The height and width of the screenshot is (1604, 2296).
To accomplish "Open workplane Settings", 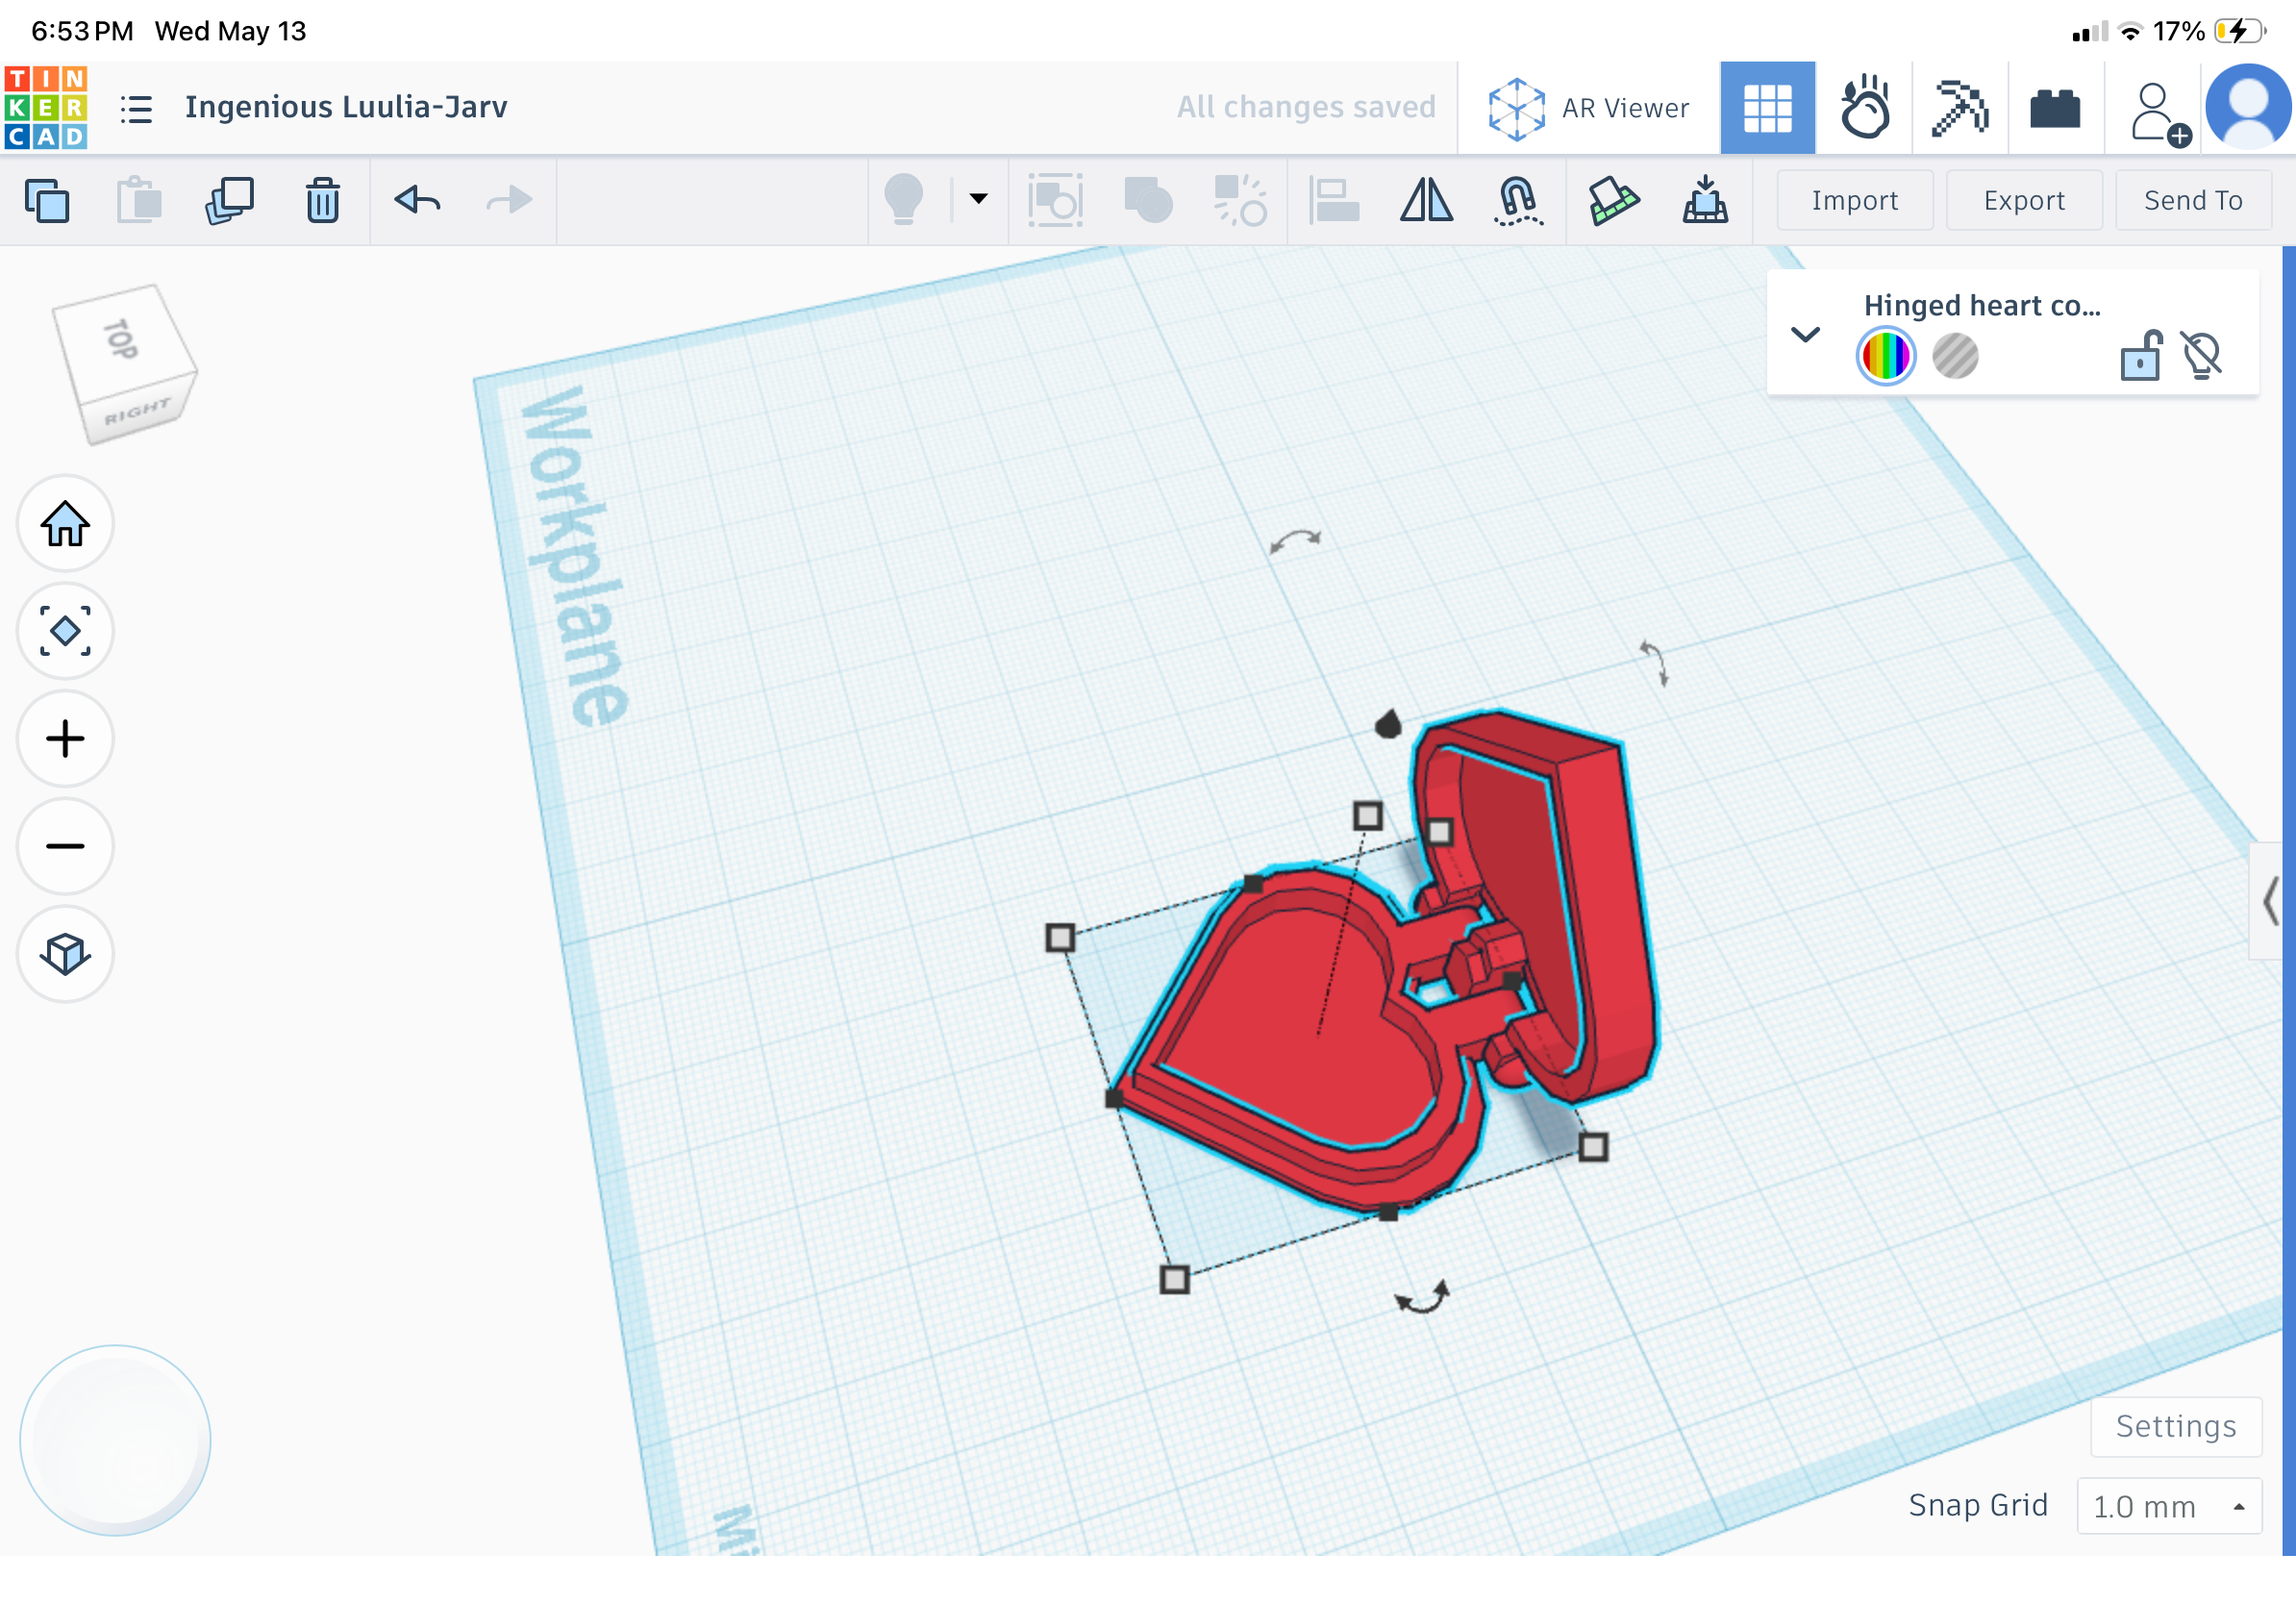I will (2176, 1425).
